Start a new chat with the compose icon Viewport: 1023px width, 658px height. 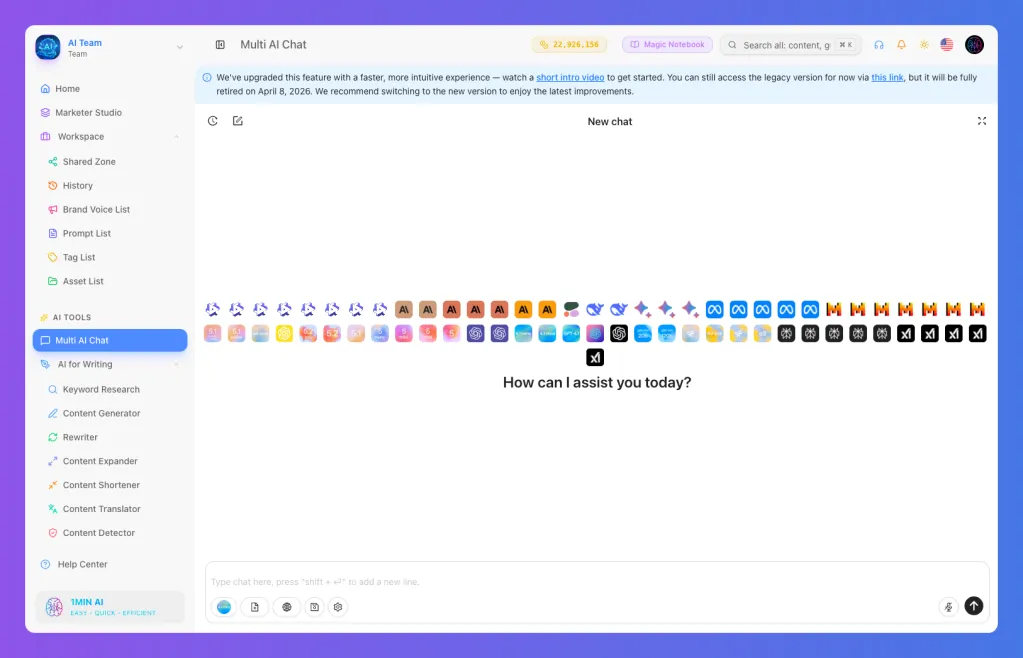click(x=237, y=121)
